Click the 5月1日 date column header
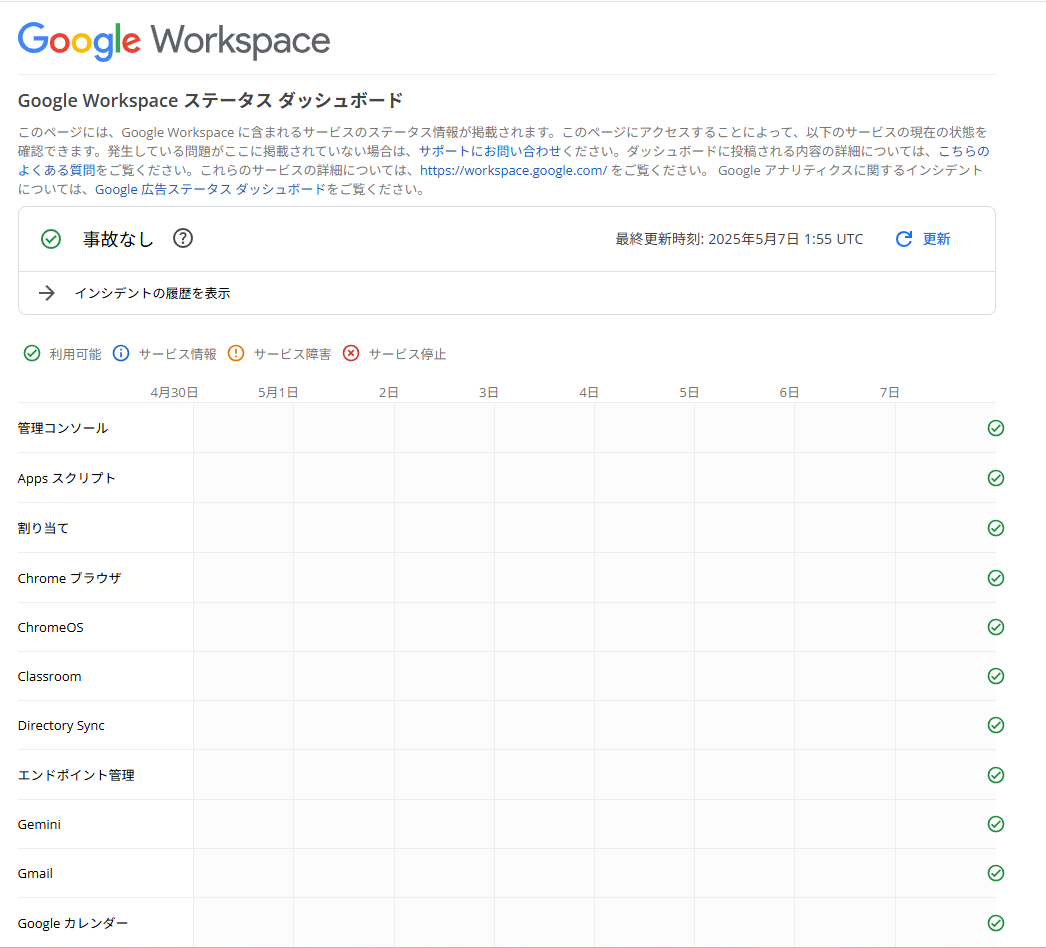Image resolution: width=1046 pixels, height=948 pixels. pyautogui.click(x=278, y=392)
